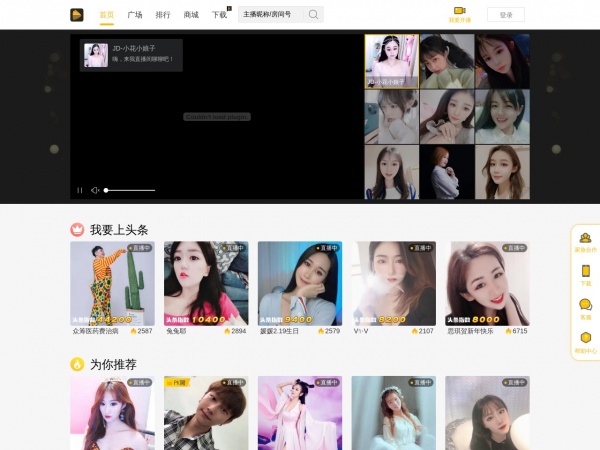The image size is (600, 450).
Task: Click the 头条指数 8200 overlay
Action: tap(380, 320)
